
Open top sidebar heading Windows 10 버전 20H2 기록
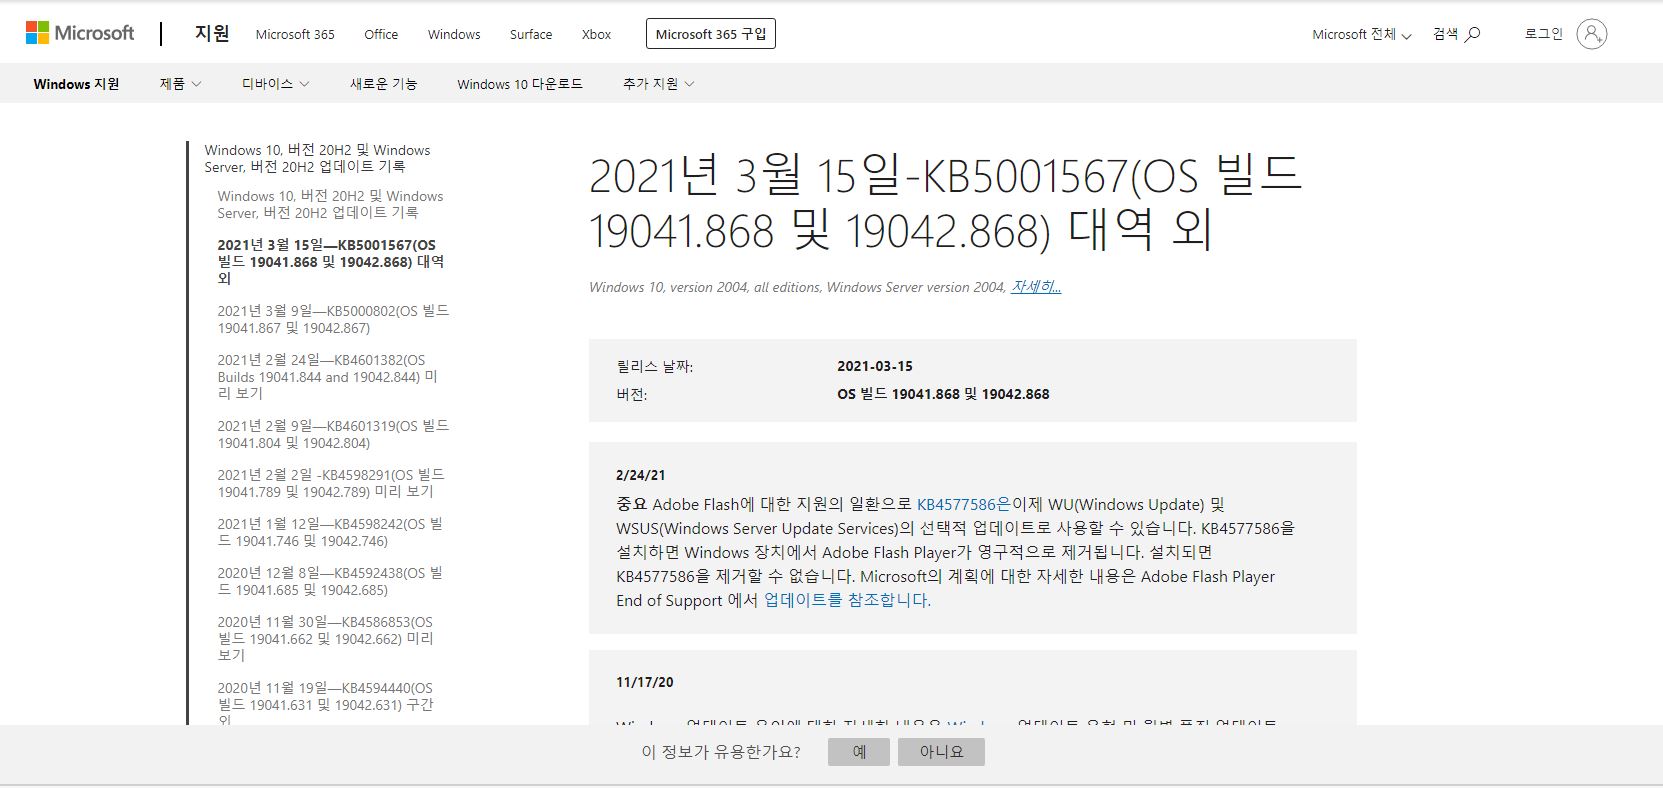(x=317, y=158)
